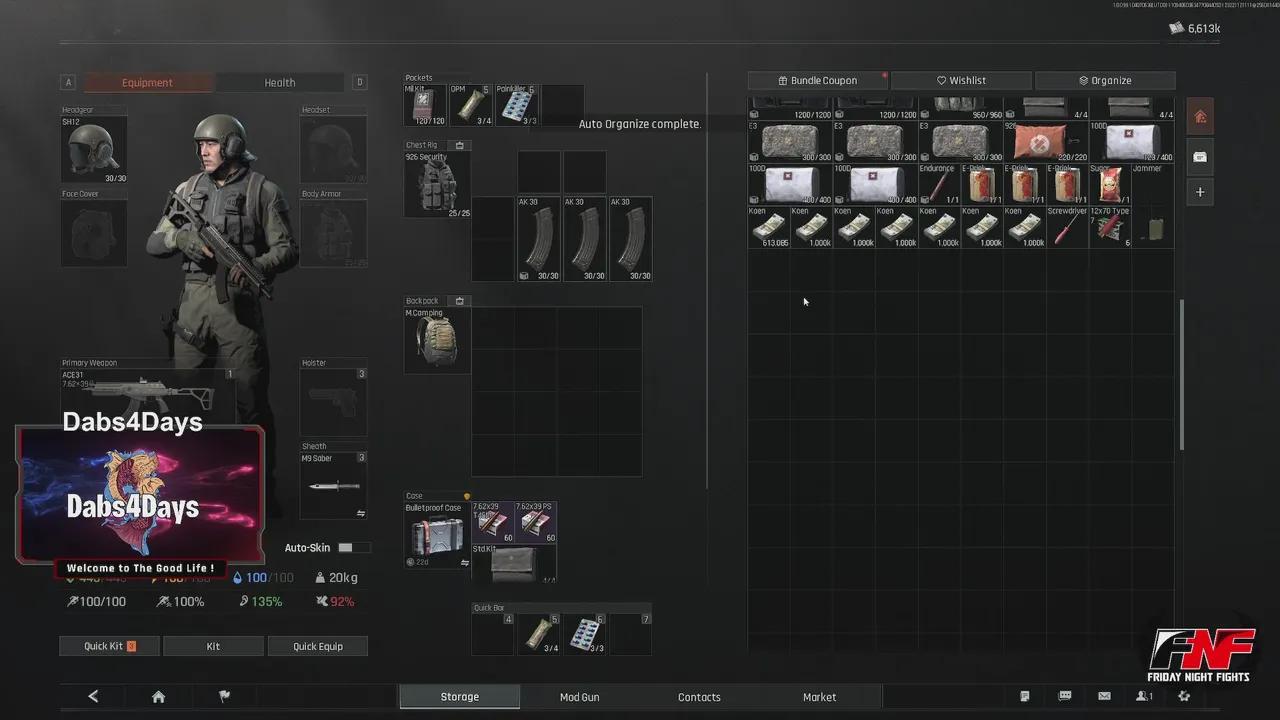Select the Painkiller in Quick Bar
Screen dimensions: 1280x720
[x=585, y=635]
